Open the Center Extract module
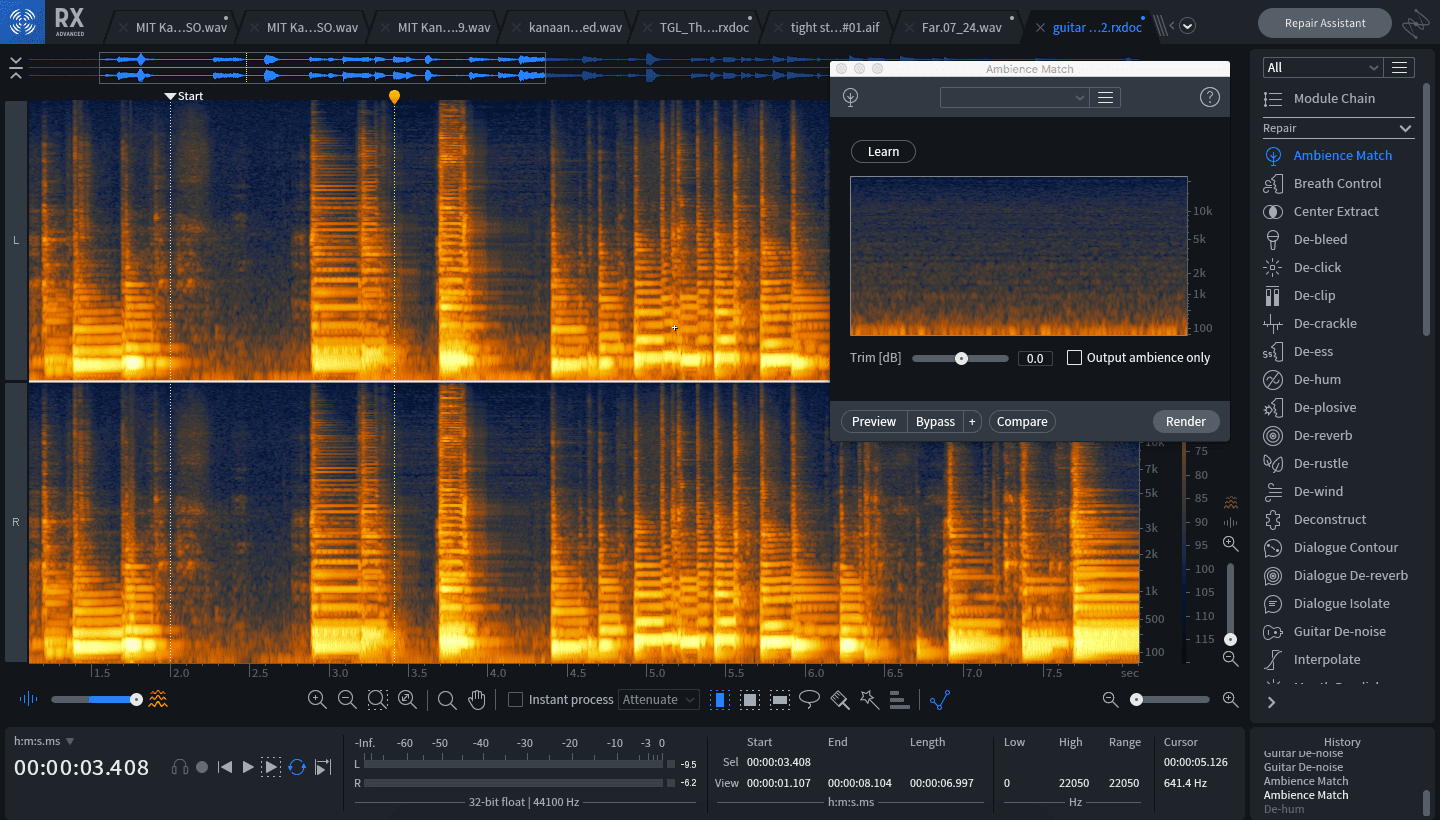 [1336, 211]
